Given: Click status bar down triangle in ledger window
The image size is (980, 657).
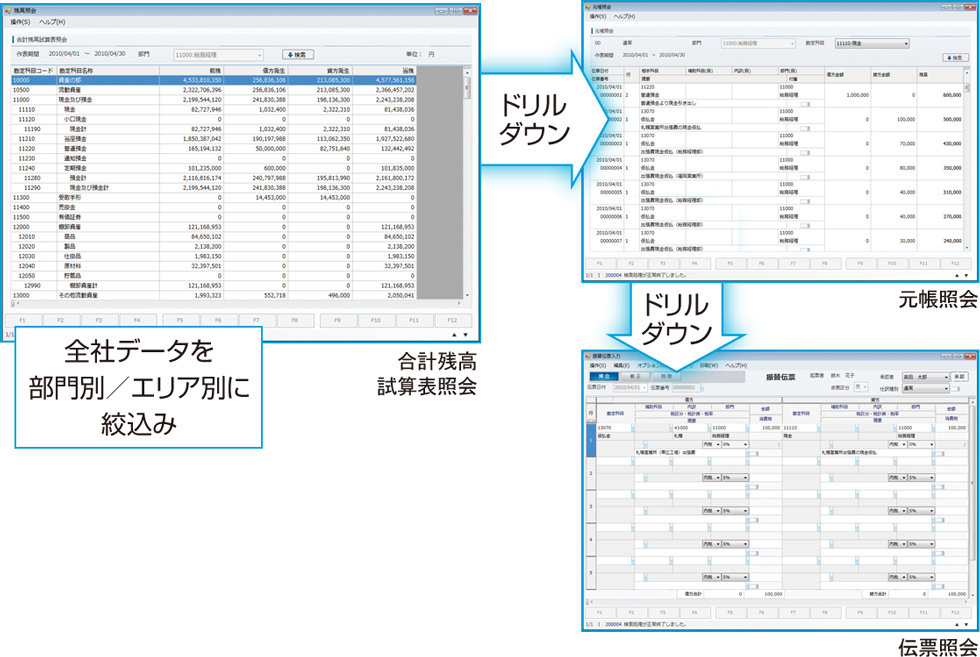Looking at the screenshot, I should [x=966, y=276].
